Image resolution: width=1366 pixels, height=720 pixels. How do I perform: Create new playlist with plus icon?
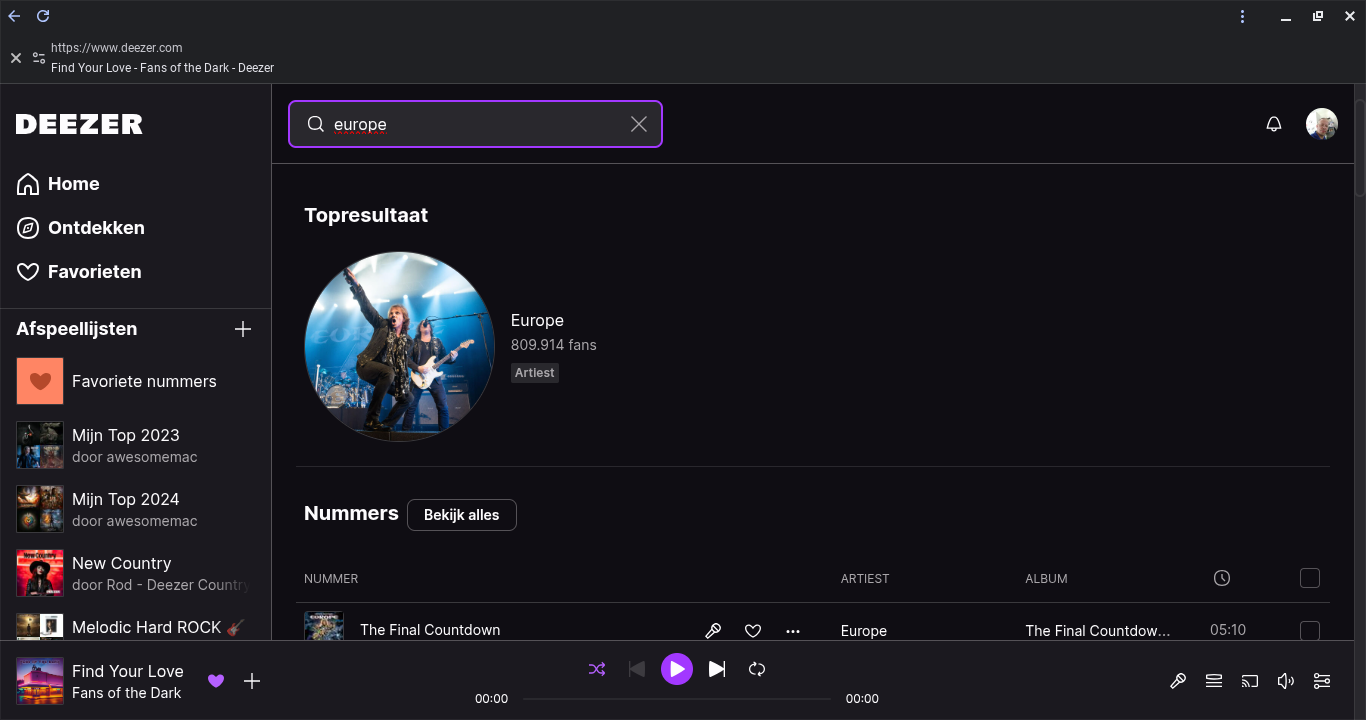(x=243, y=329)
